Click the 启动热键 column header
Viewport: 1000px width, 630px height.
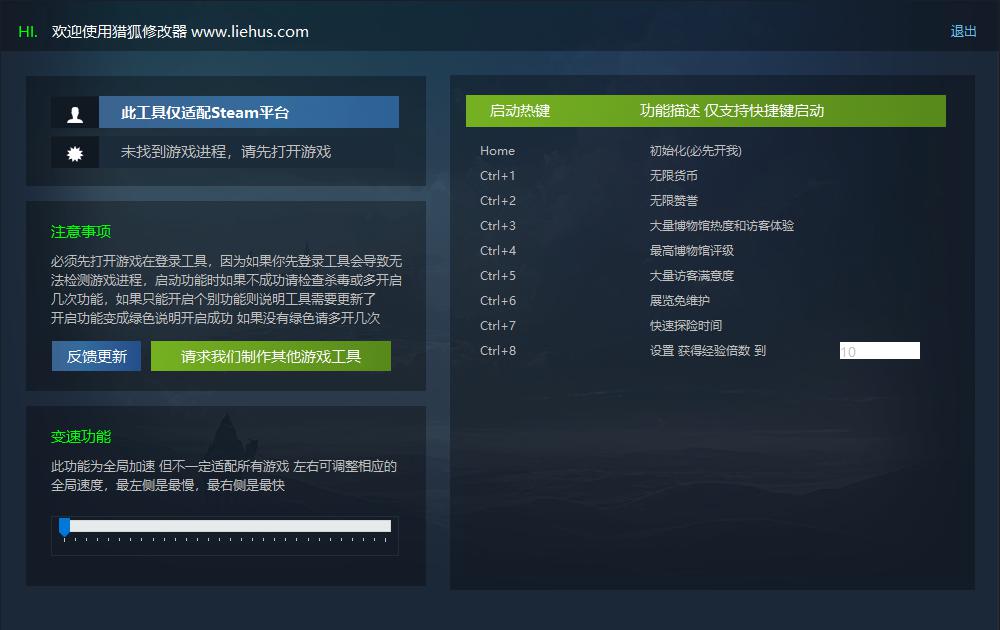click(519, 111)
